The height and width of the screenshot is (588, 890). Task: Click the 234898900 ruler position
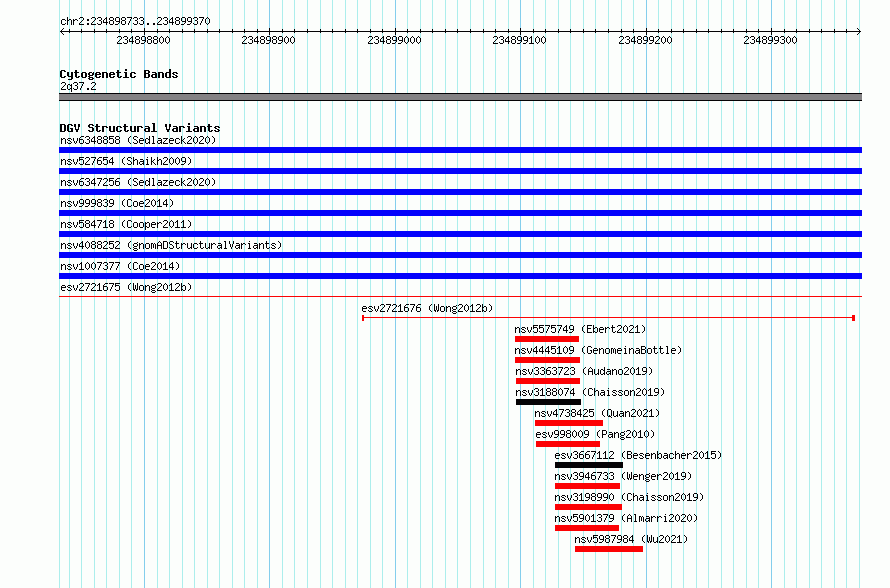pos(268,40)
